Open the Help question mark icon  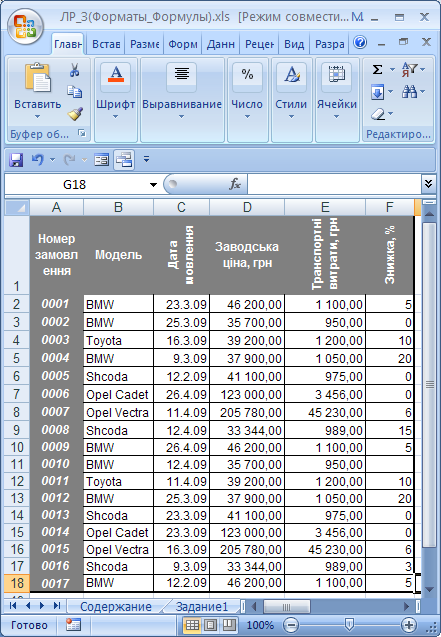pyautogui.click(x=360, y=42)
